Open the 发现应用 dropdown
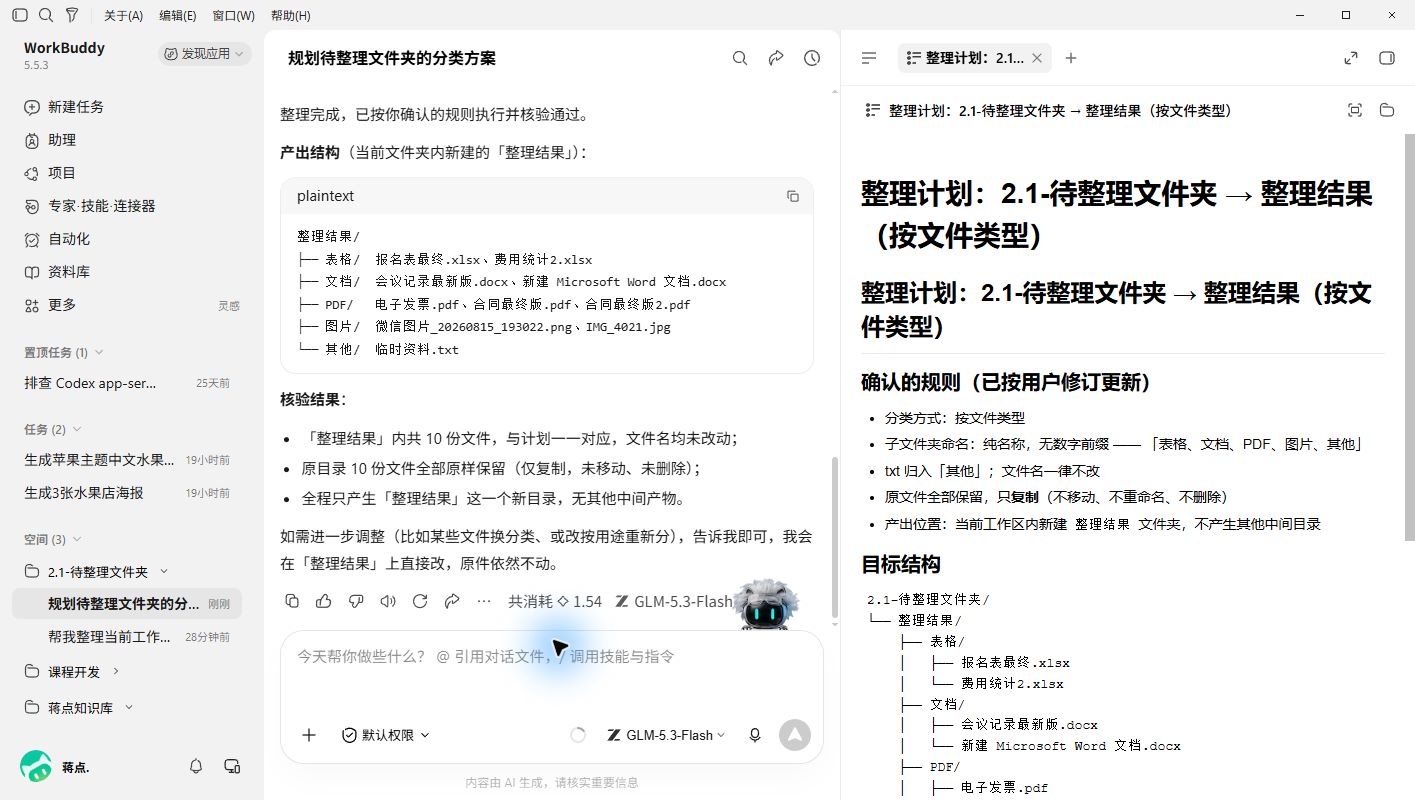The width and height of the screenshot is (1415, 800). (x=204, y=53)
